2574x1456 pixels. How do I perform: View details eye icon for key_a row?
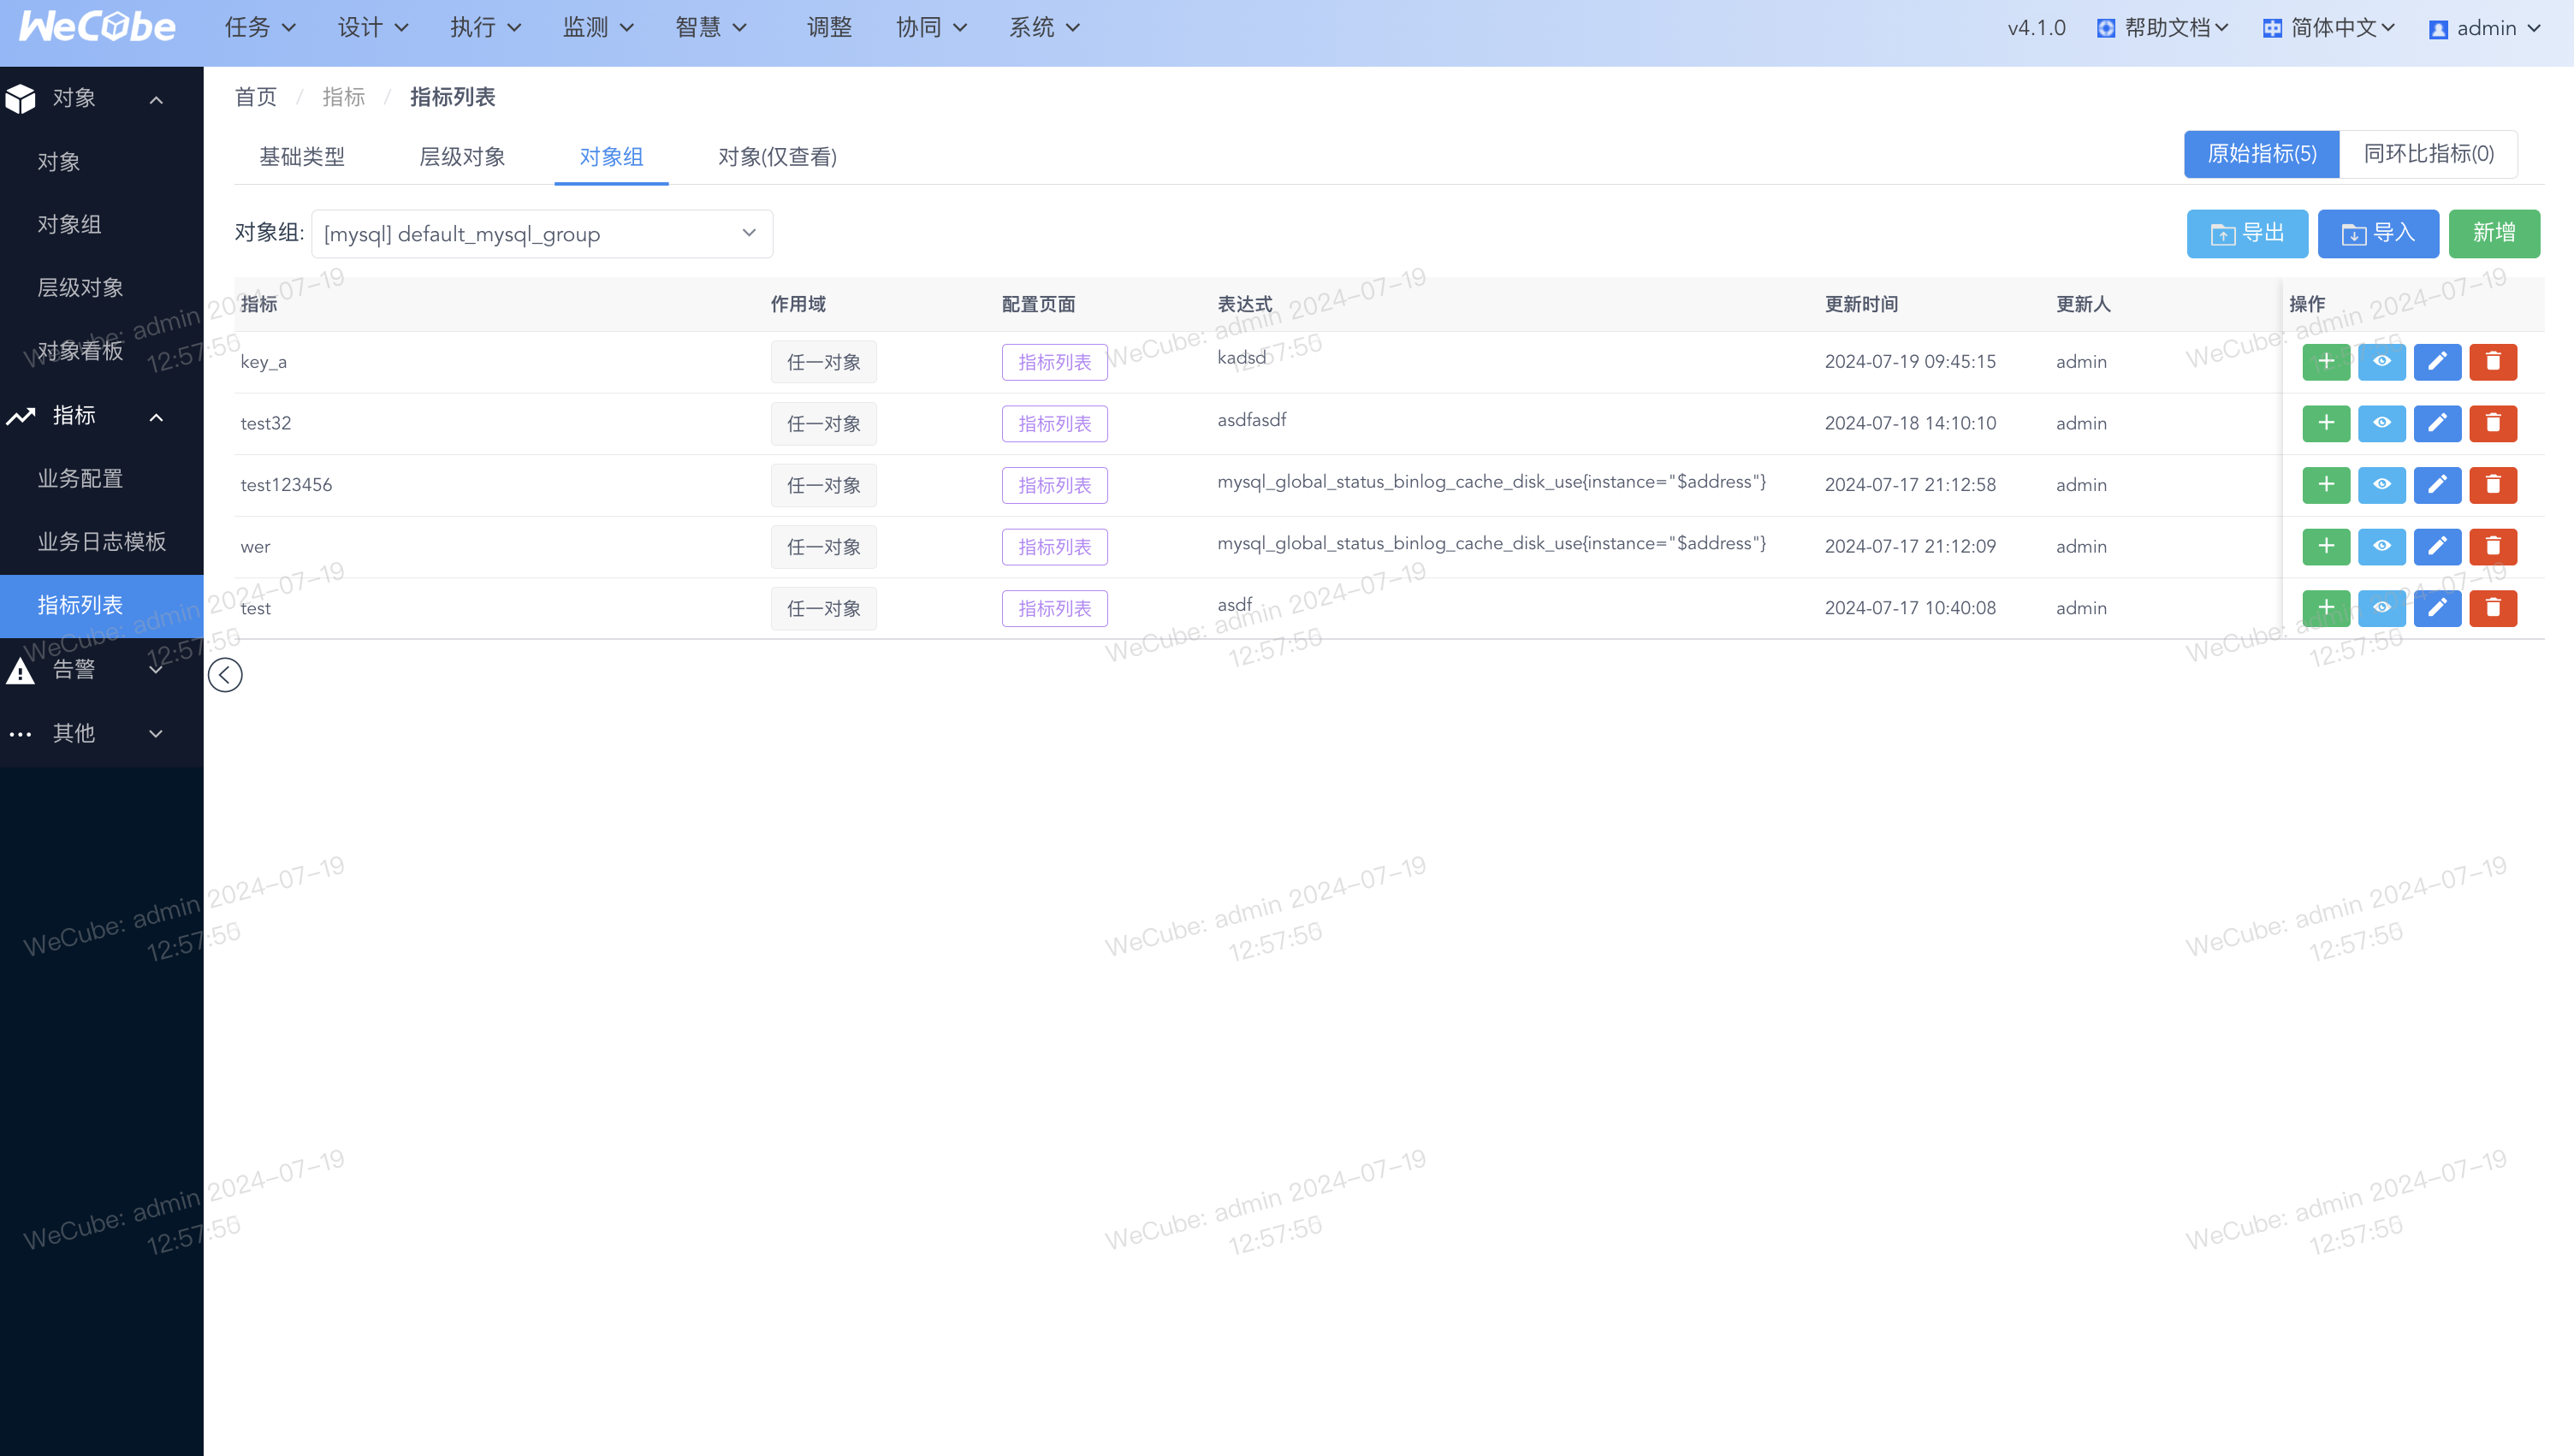pos(2382,362)
